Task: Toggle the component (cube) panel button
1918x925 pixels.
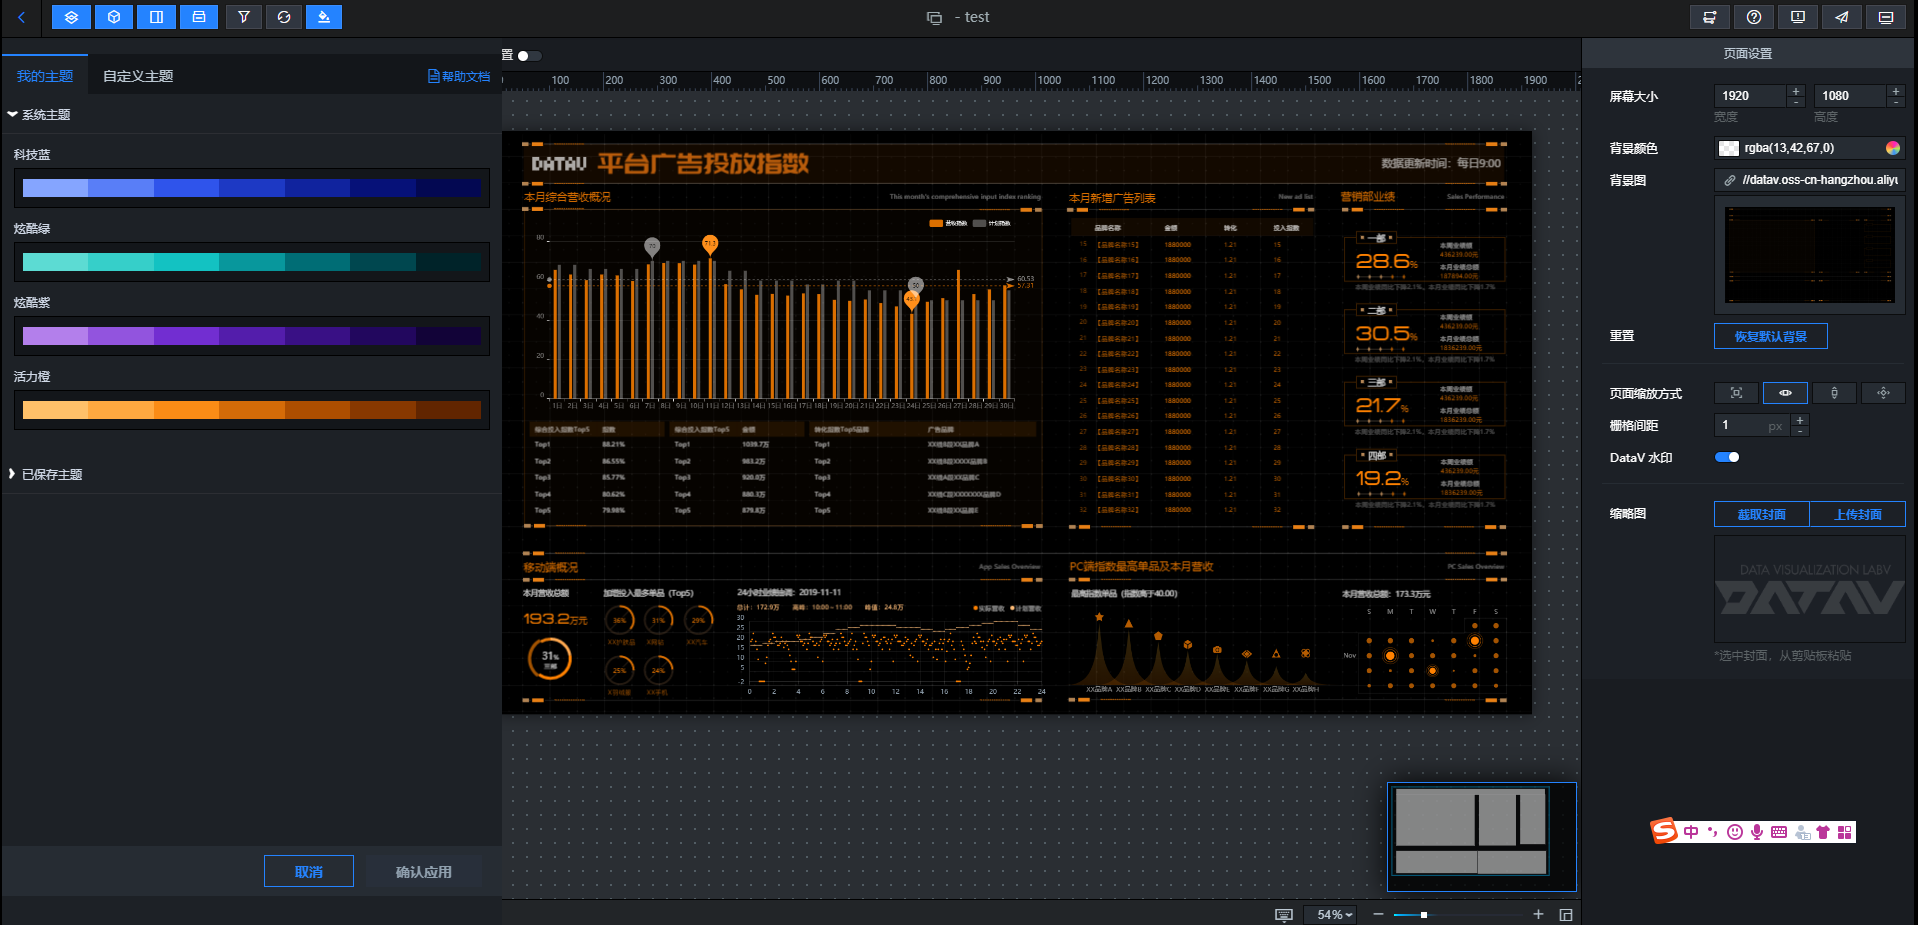Action: pos(114,17)
